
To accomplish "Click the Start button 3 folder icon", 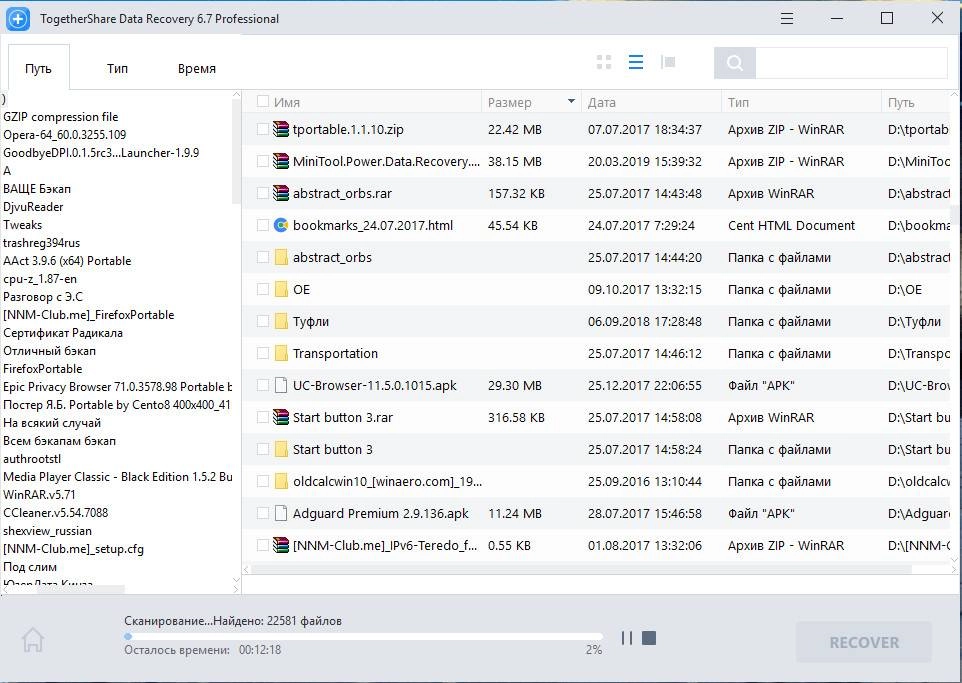I will click(x=281, y=449).
